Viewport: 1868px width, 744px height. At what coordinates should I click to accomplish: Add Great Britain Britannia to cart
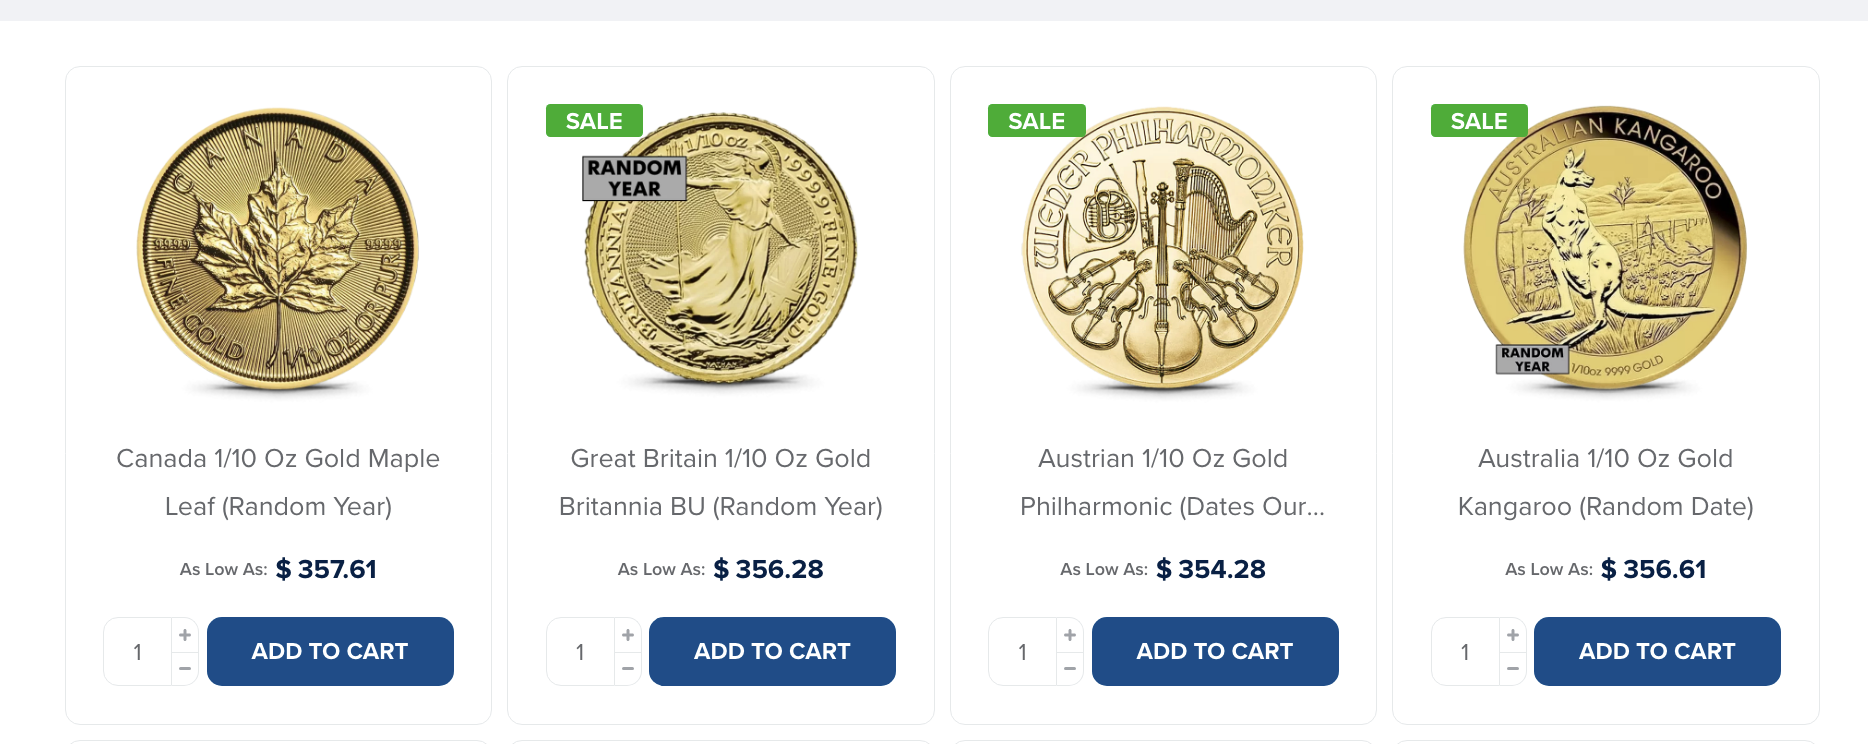772,651
